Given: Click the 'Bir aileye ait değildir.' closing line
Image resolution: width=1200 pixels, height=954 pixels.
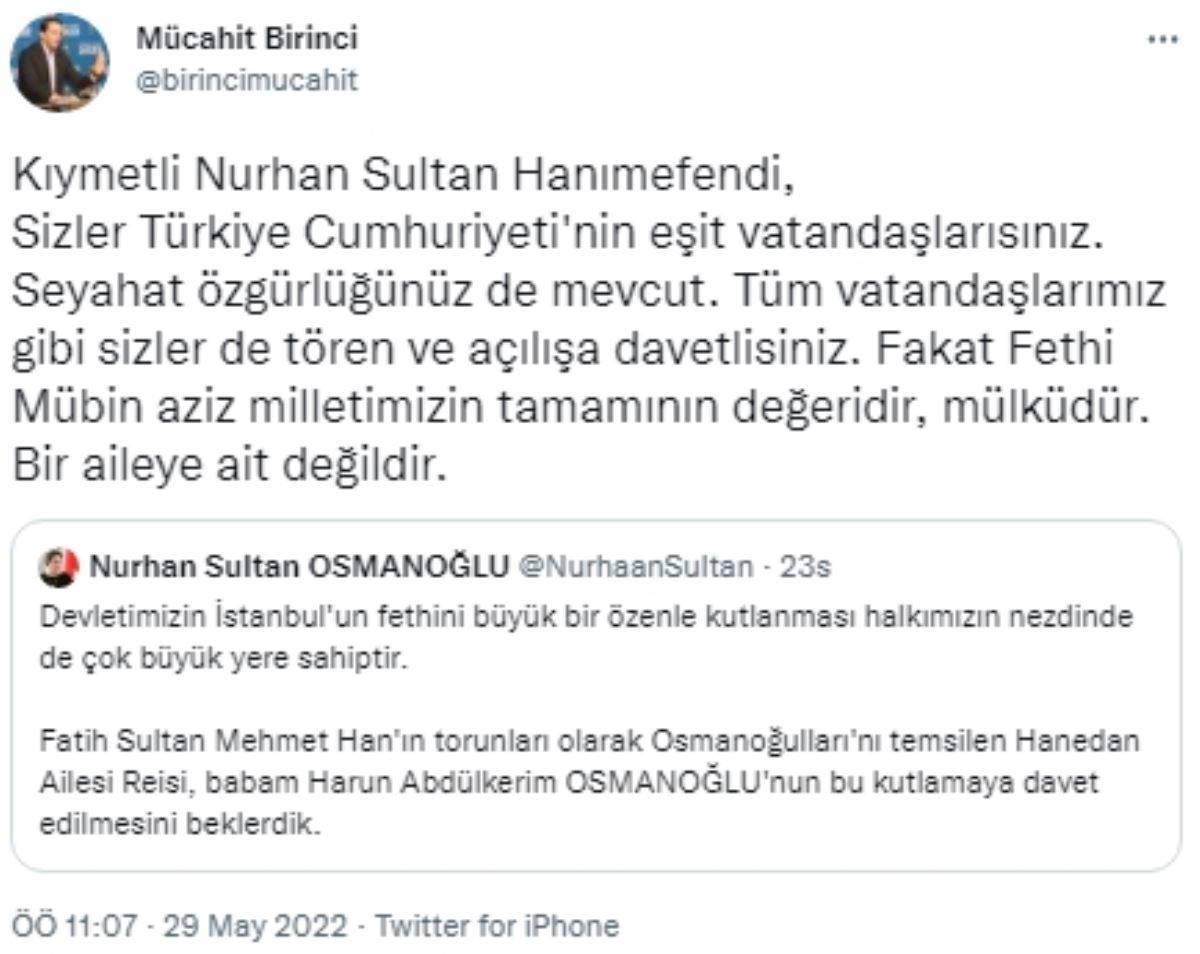Looking at the screenshot, I should click(227, 464).
